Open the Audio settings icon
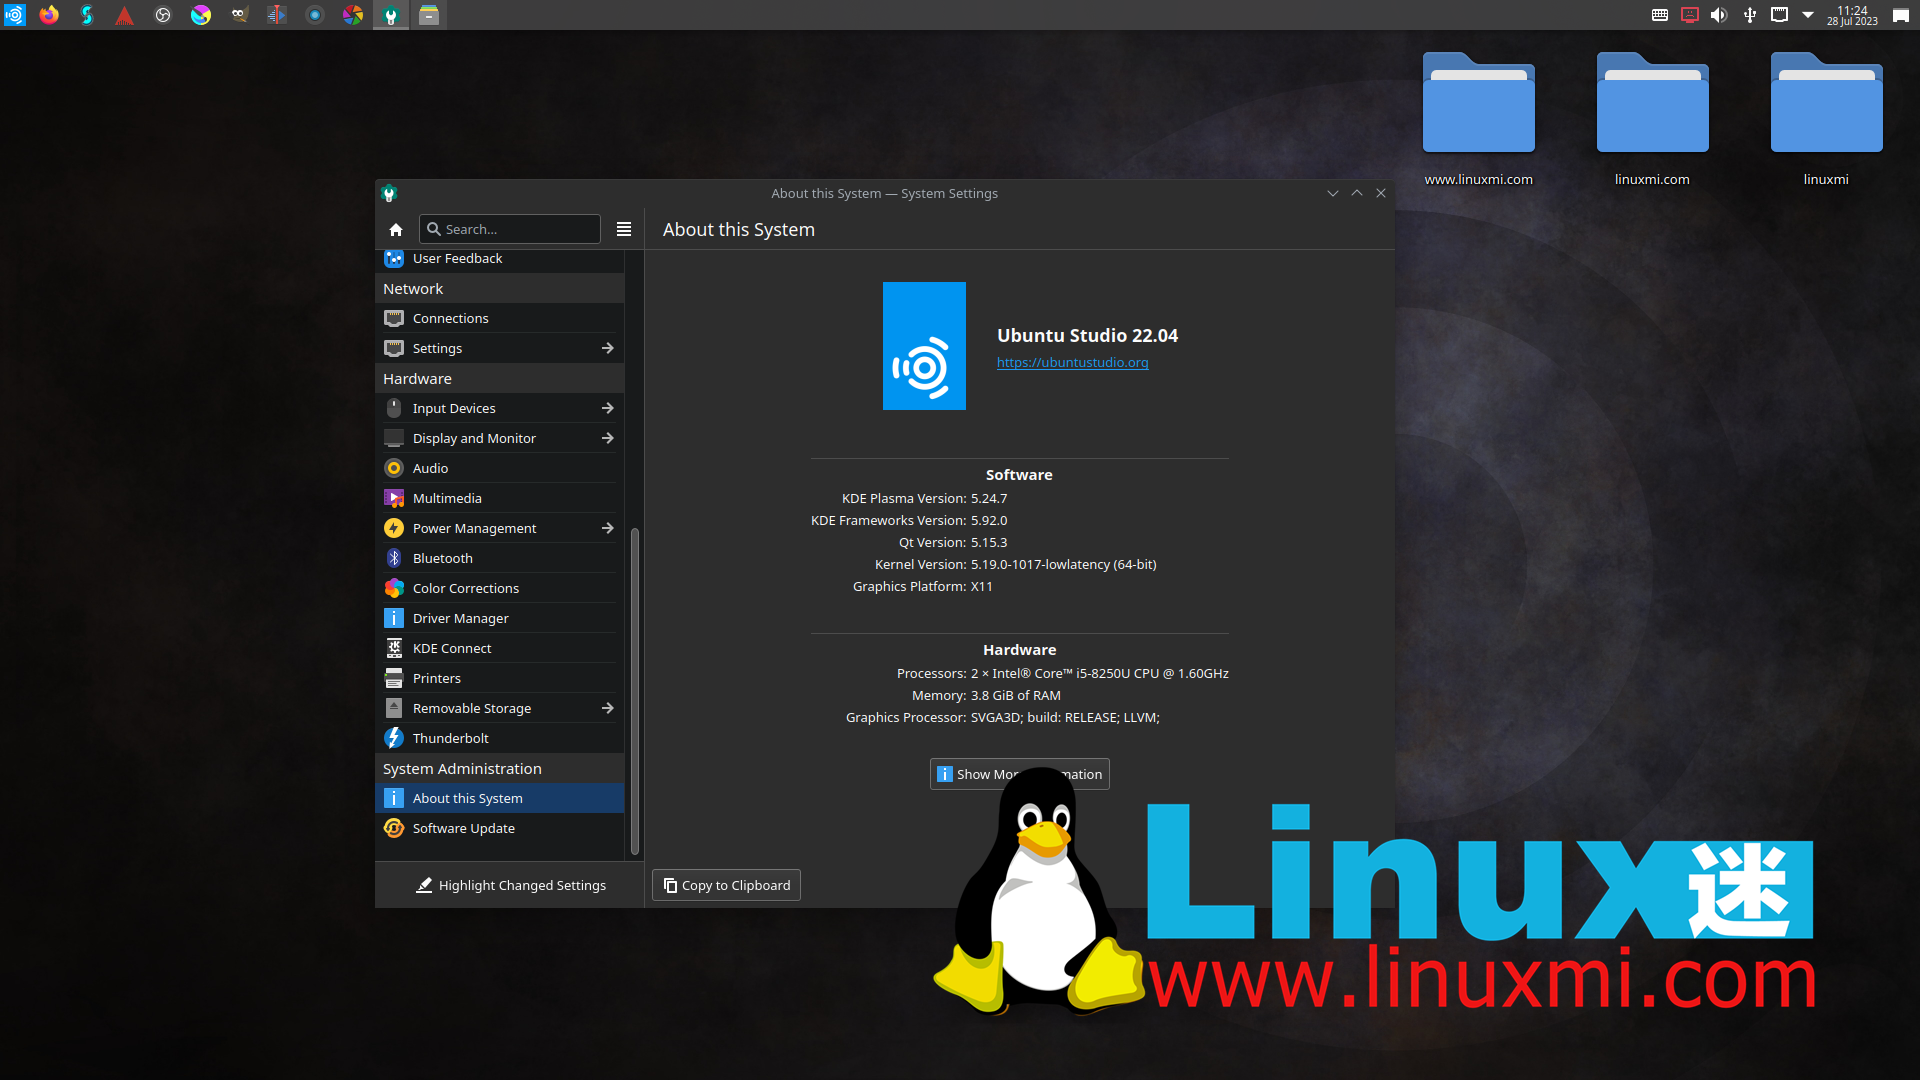1920x1080 pixels. tap(394, 468)
